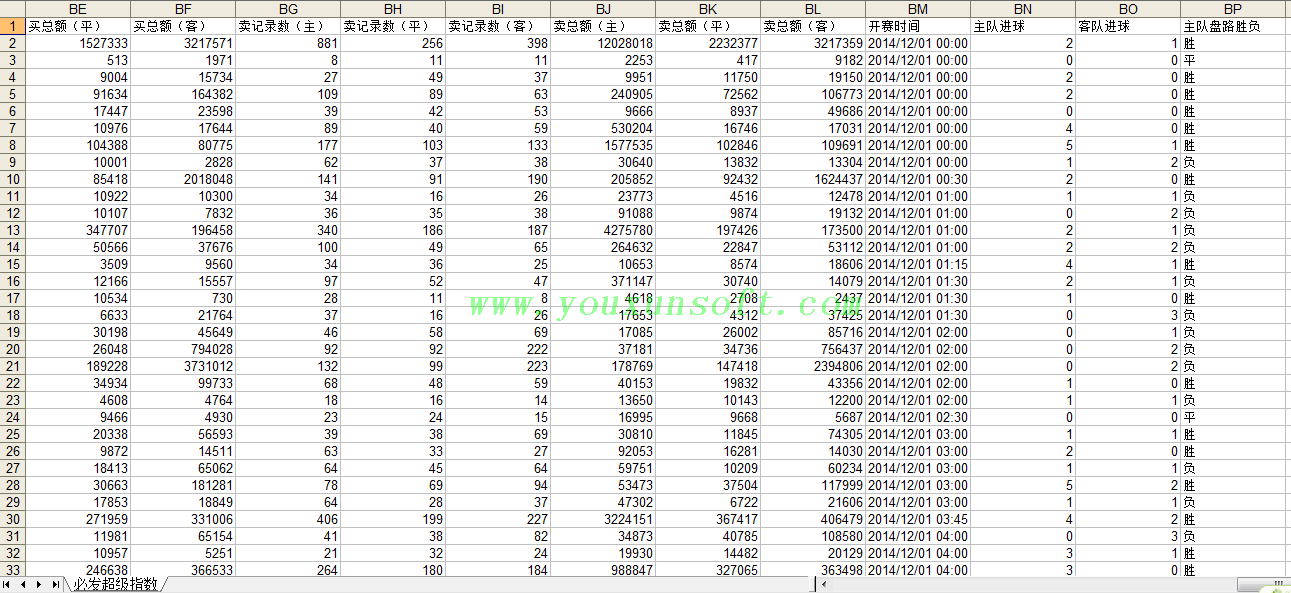Click the 买总额（客） header cell

[183, 26]
